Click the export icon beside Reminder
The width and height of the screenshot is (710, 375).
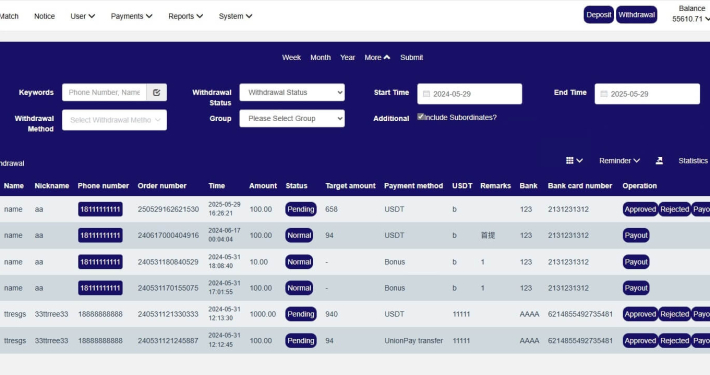[659, 161]
